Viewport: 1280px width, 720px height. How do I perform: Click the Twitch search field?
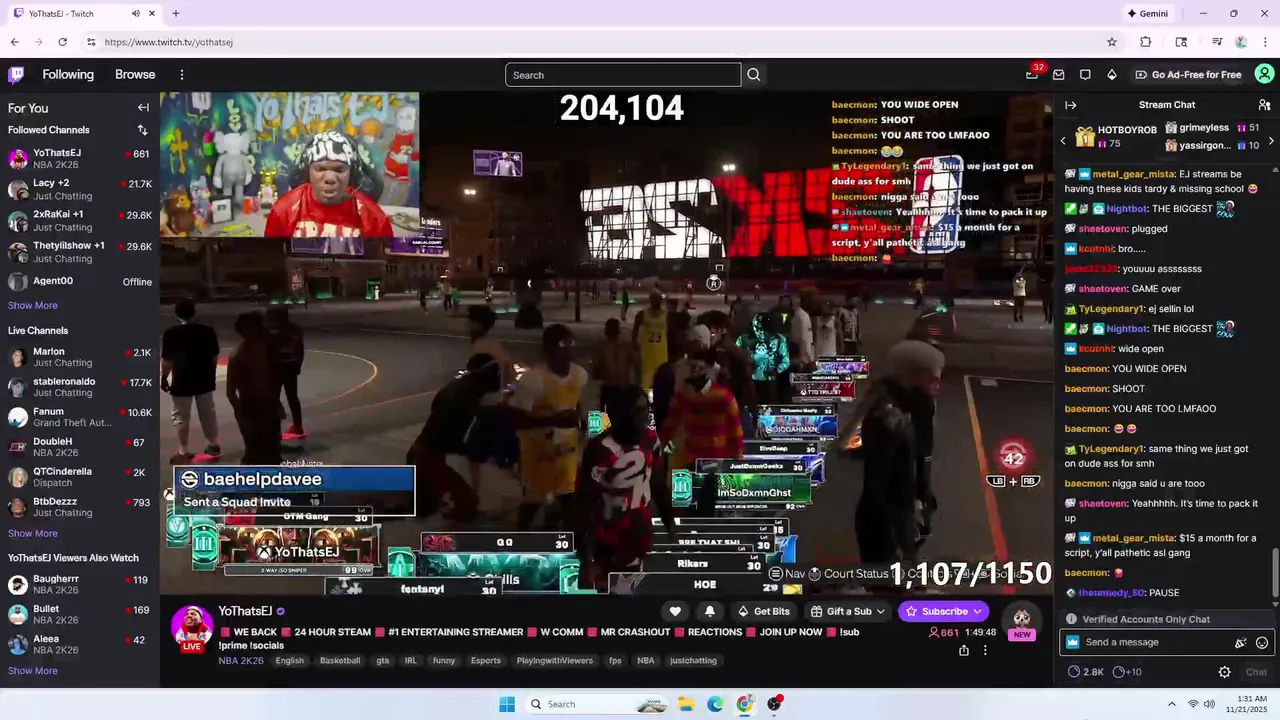tap(623, 75)
